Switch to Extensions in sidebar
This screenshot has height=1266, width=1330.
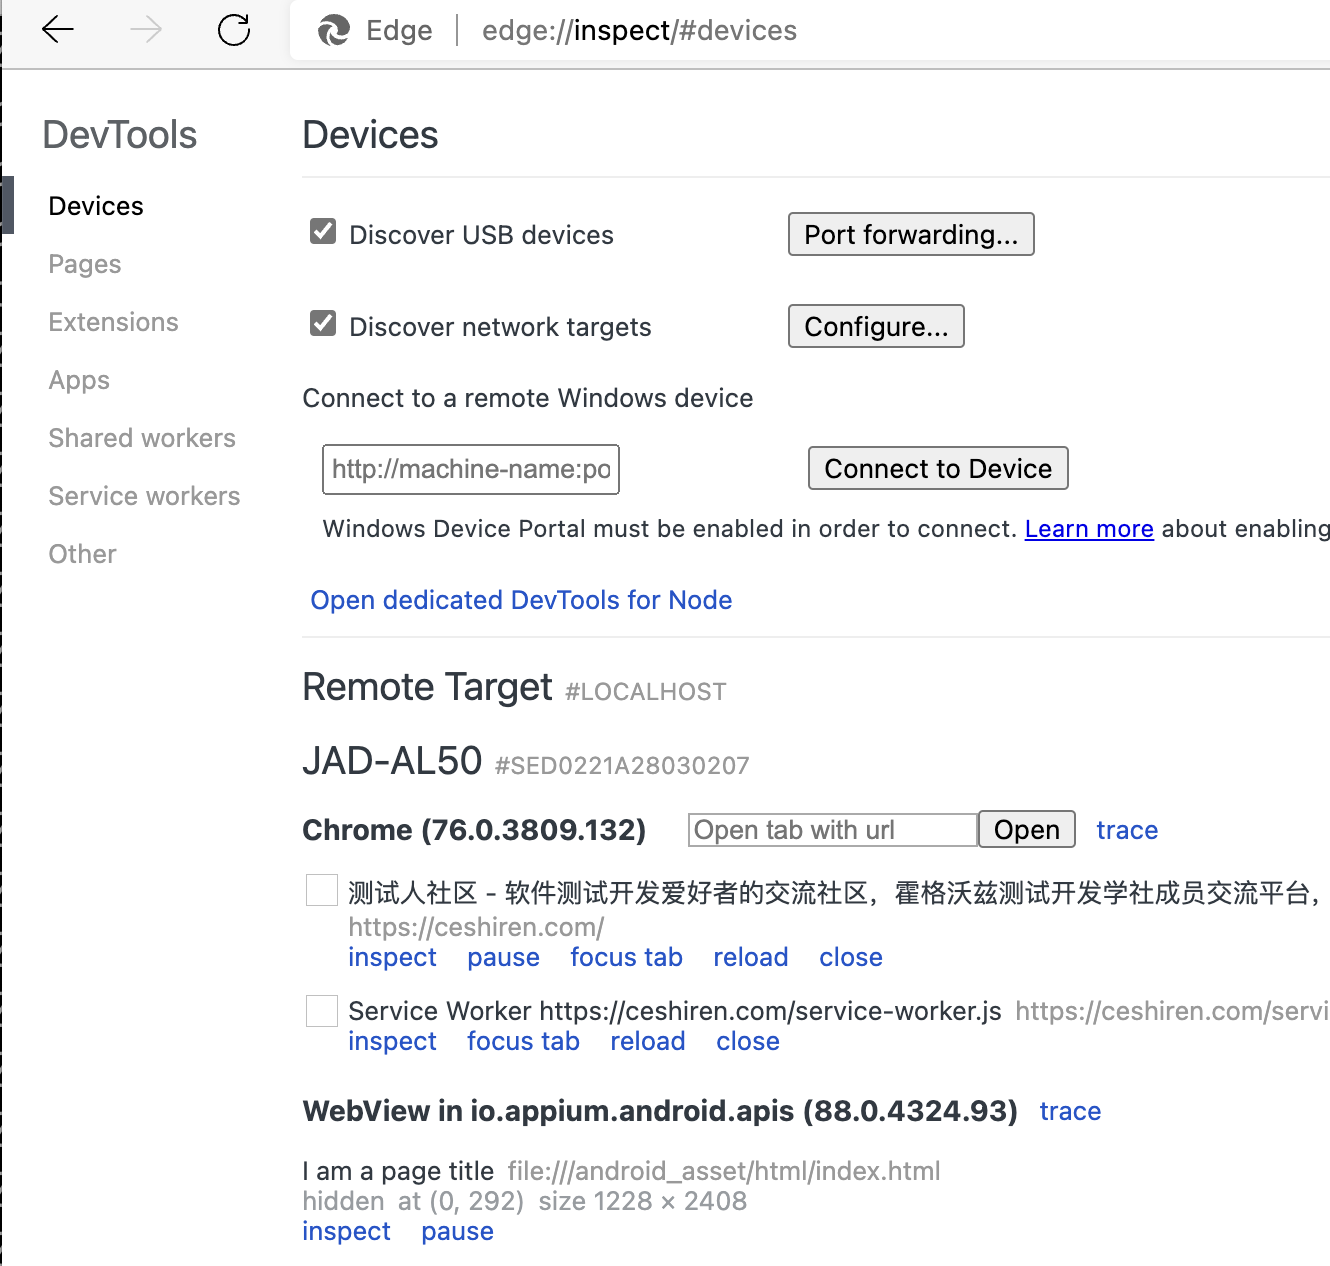pos(113,322)
